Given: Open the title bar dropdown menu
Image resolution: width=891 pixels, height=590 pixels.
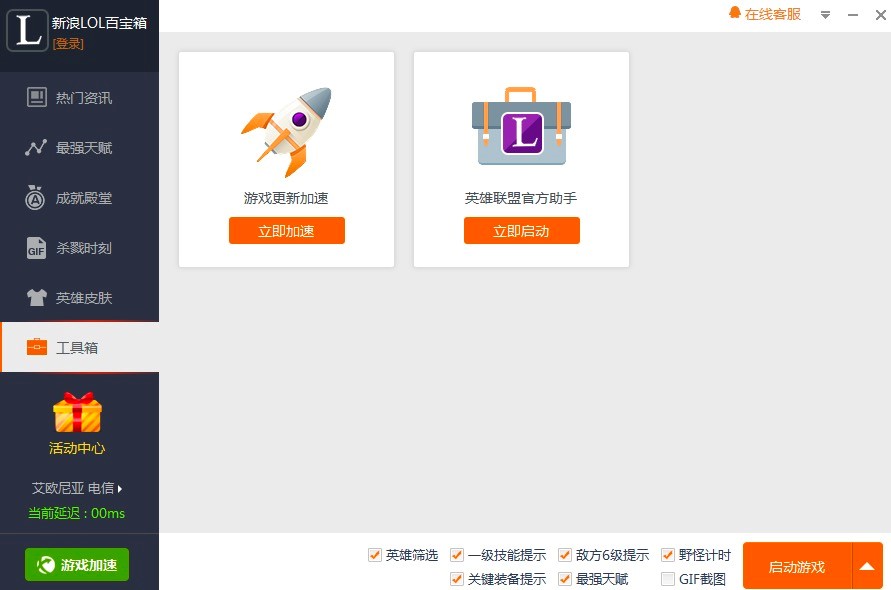Looking at the screenshot, I should pos(825,15).
